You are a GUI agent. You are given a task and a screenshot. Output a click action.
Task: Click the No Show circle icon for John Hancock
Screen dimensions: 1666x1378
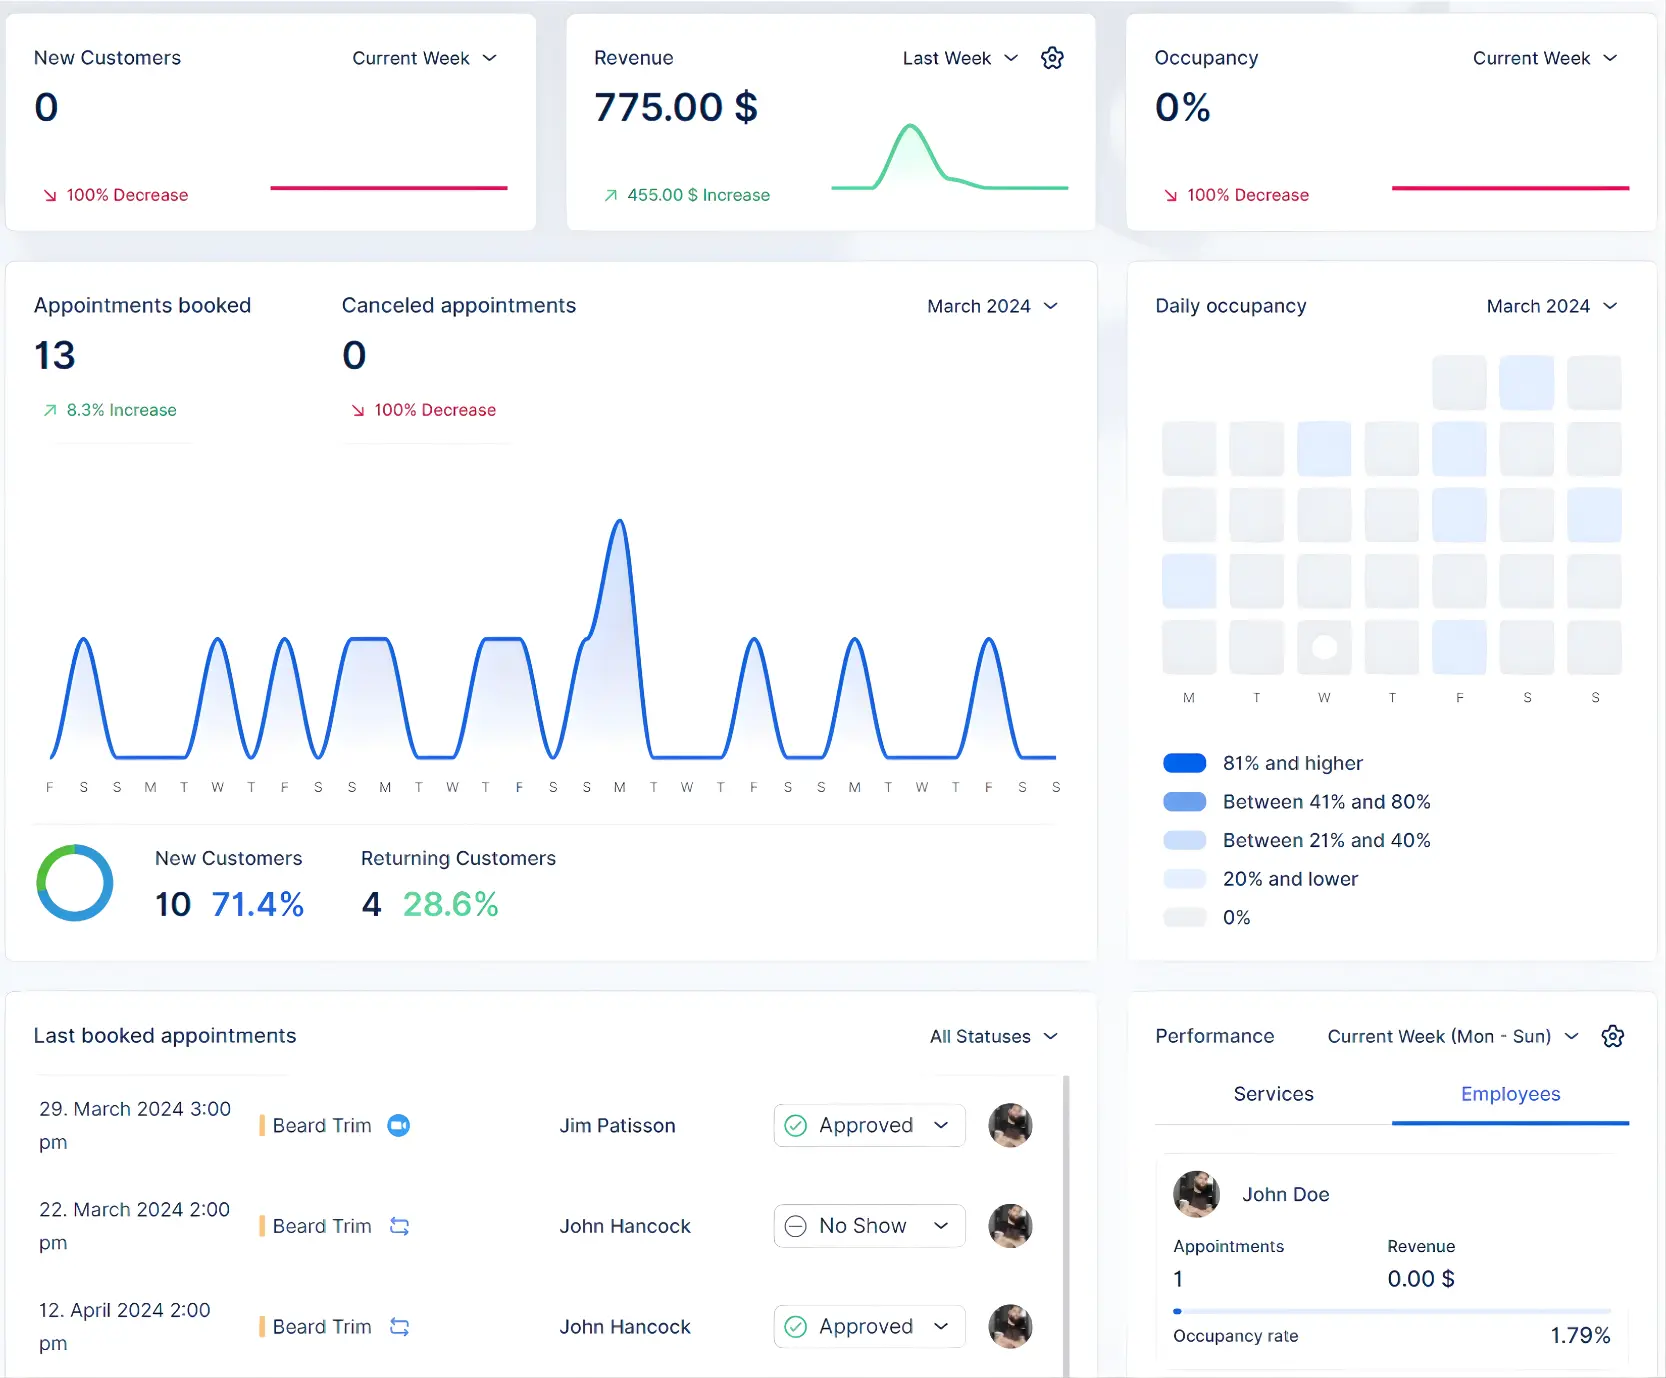tap(795, 1226)
